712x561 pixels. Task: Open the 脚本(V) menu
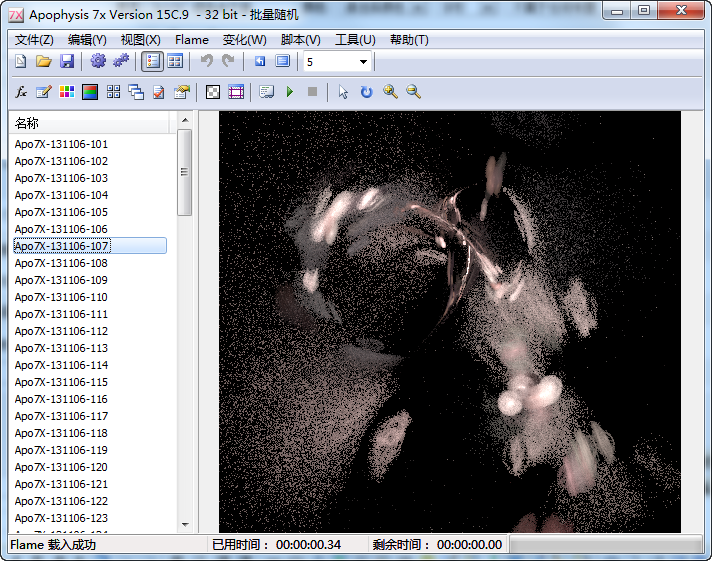coord(300,40)
